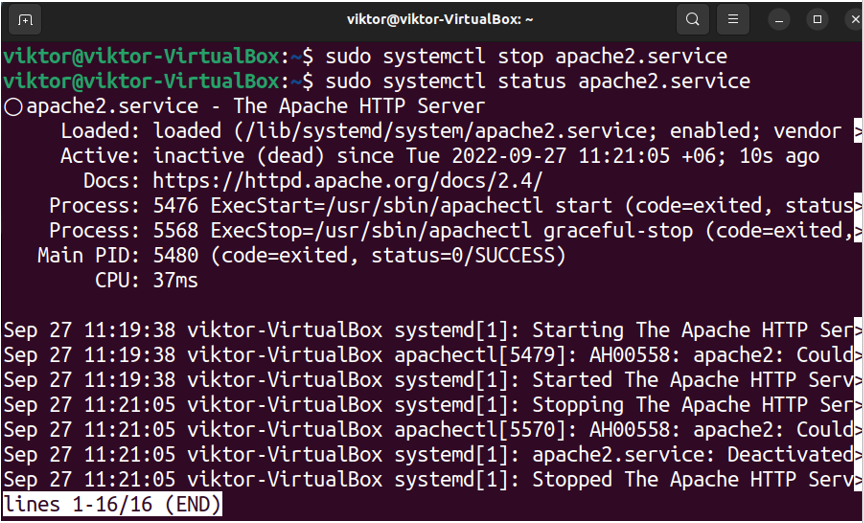Click the truncation arrow on the Loaded line
Image resolution: width=864 pixels, height=523 pixels.
click(x=858, y=131)
